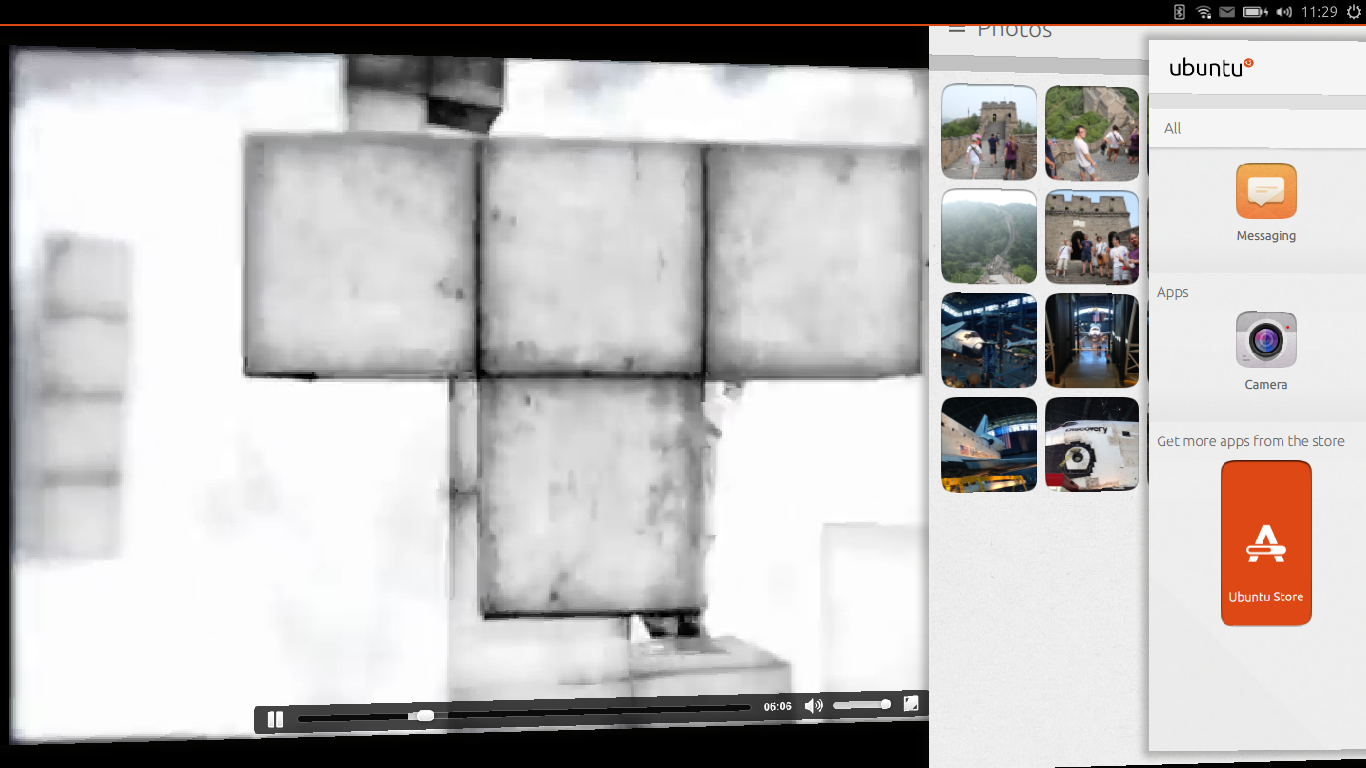Screen dimensions: 1366x768
Task: Open the battery indicator
Action: pos(1255,12)
